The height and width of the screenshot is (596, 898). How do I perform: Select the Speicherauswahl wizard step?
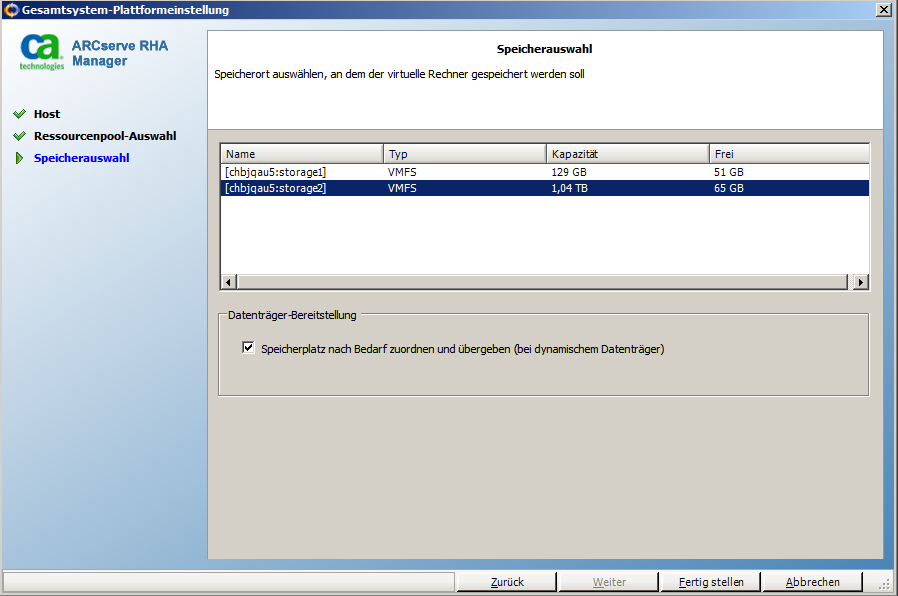tap(81, 158)
